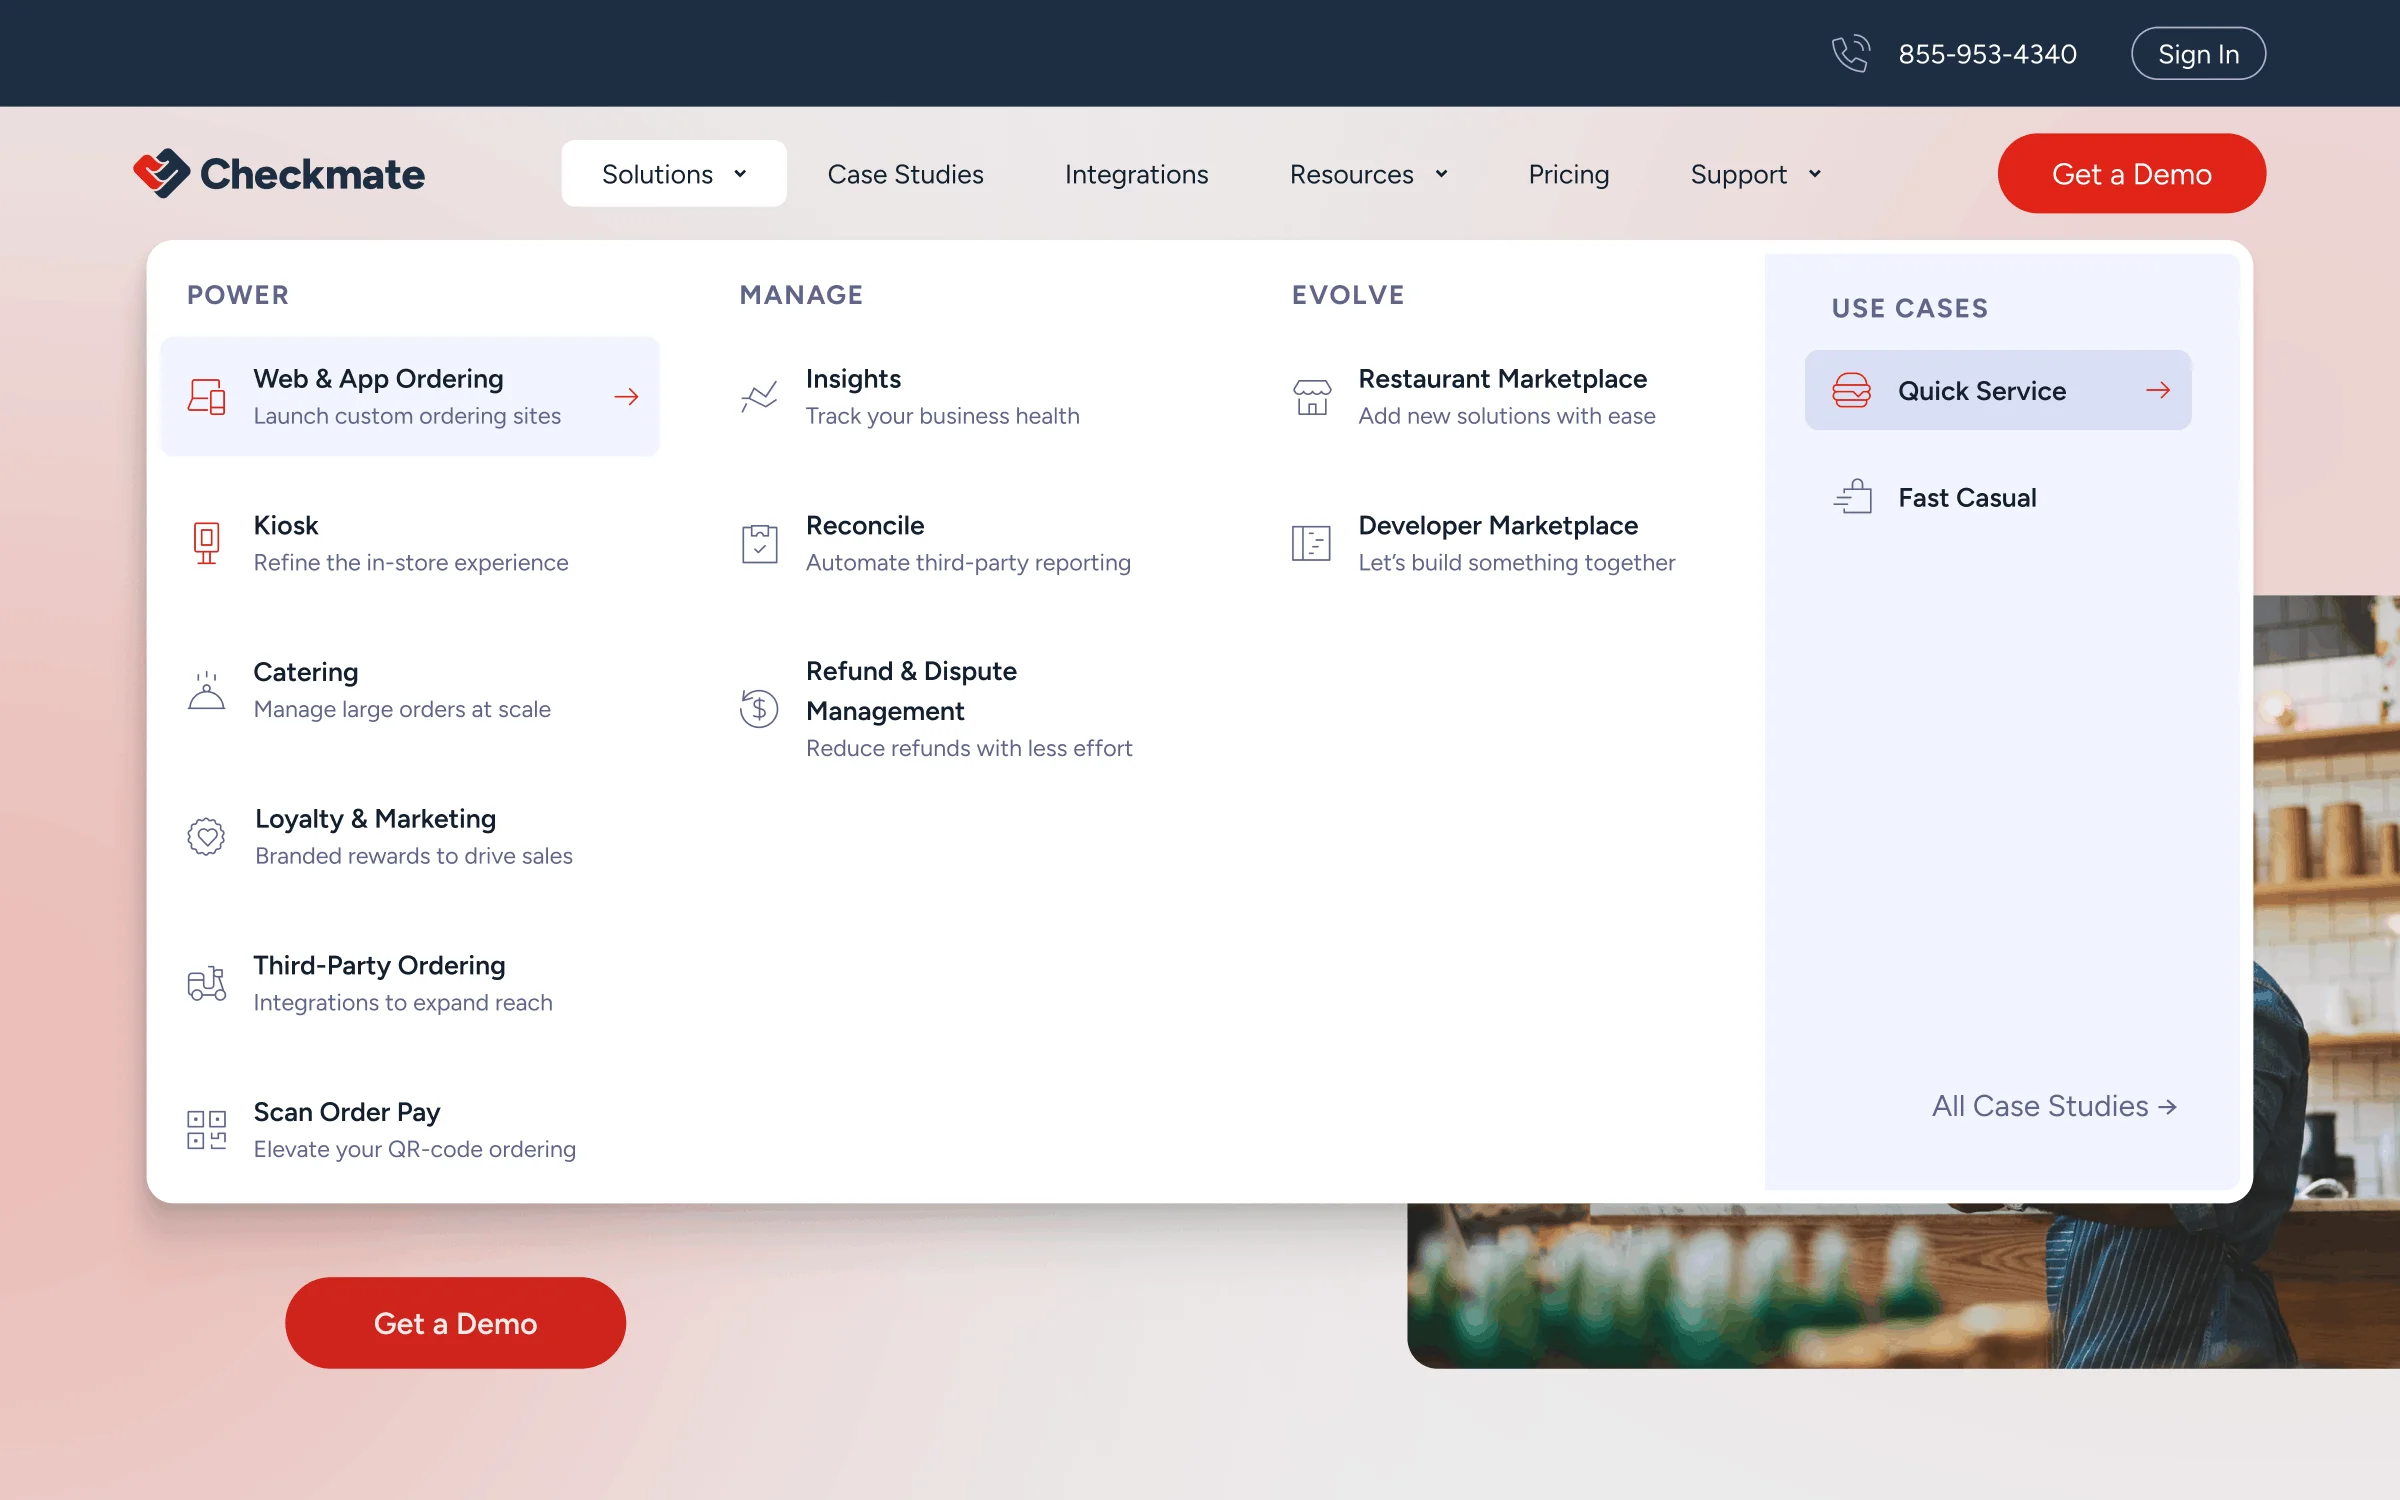2400x1500 pixels.
Task: Click the Third-Party Ordering delivery scooter icon
Action: 206,983
